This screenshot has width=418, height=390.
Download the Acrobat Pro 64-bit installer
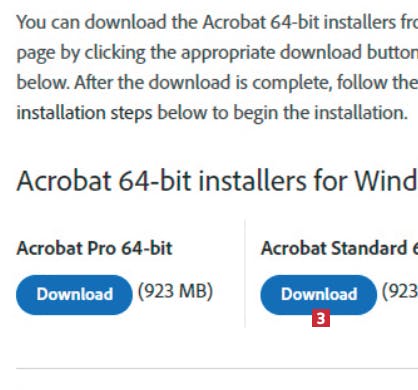click(74, 295)
